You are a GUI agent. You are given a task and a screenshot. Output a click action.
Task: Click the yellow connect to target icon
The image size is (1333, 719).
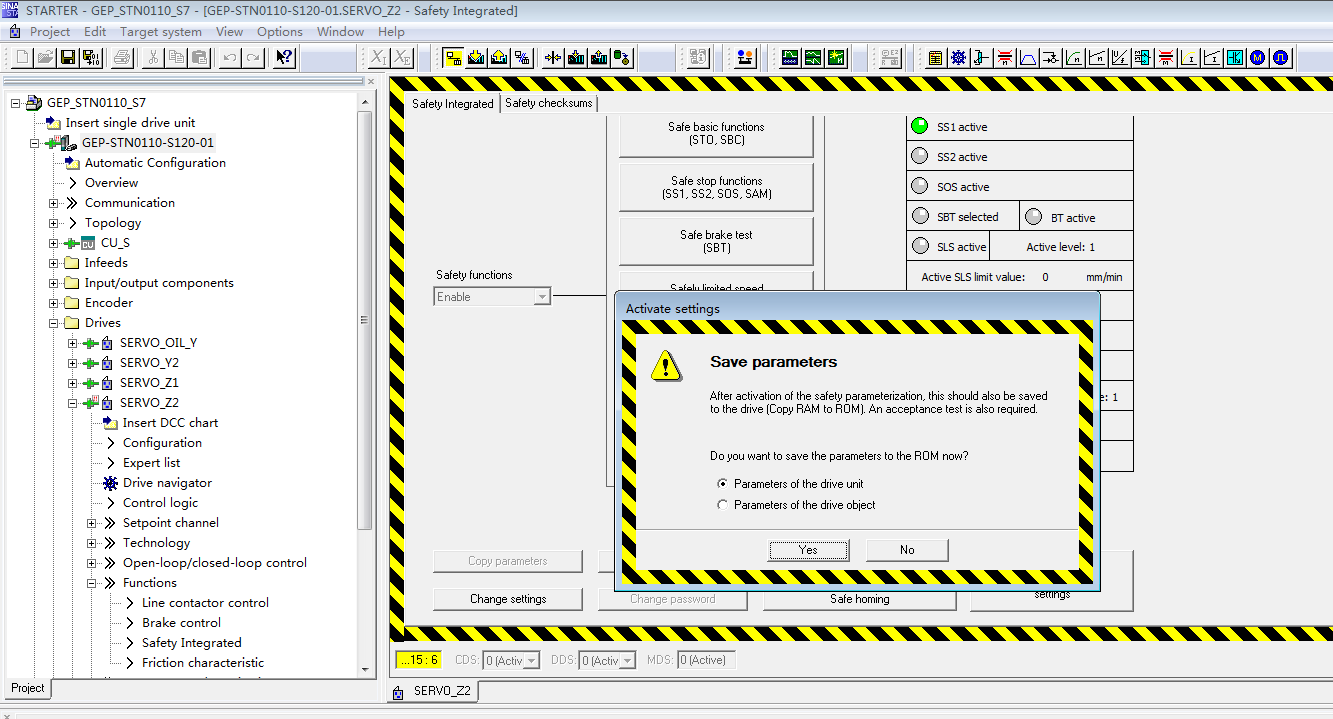[453, 57]
